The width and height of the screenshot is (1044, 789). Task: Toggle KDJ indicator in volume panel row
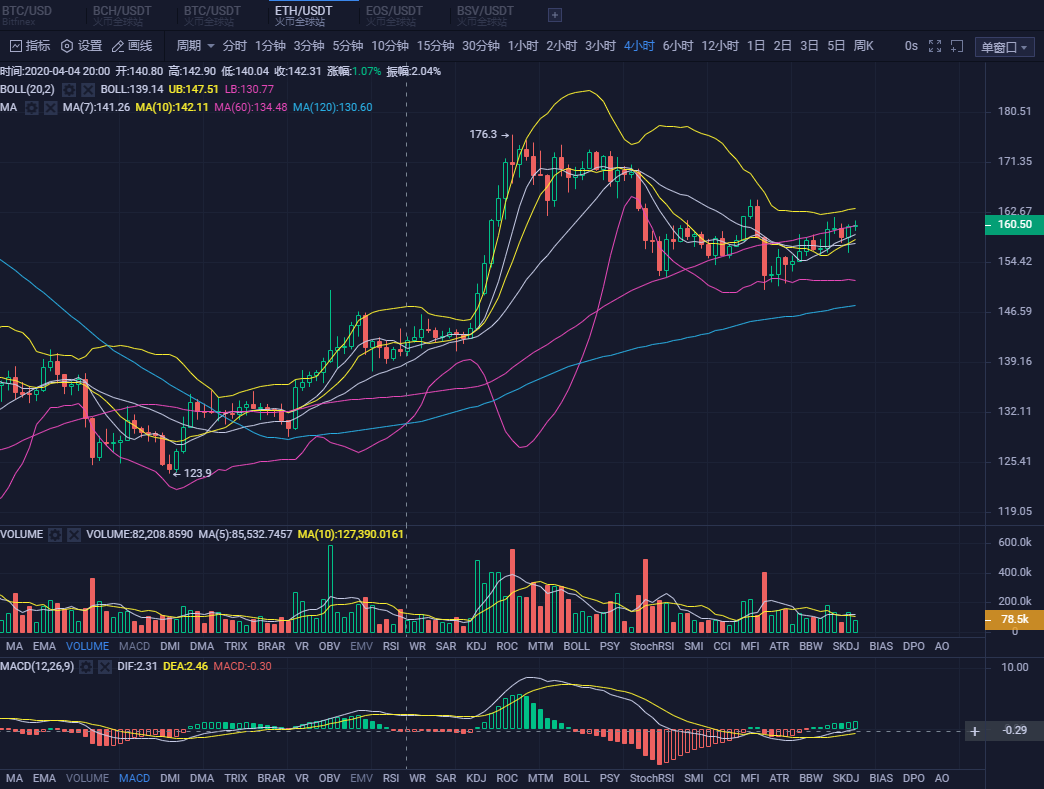pyautogui.click(x=476, y=647)
